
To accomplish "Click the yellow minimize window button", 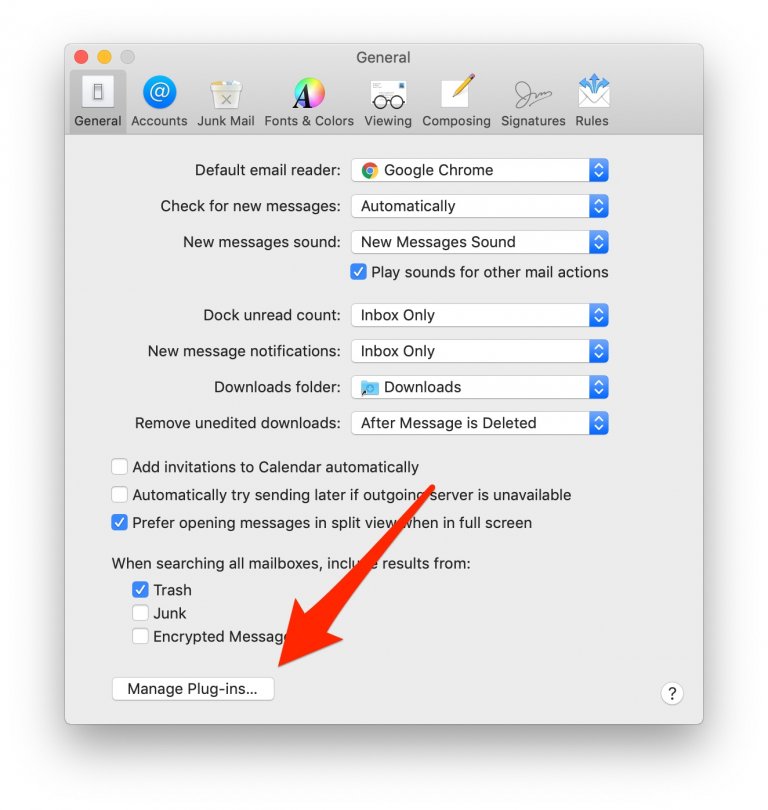I will pos(104,57).
